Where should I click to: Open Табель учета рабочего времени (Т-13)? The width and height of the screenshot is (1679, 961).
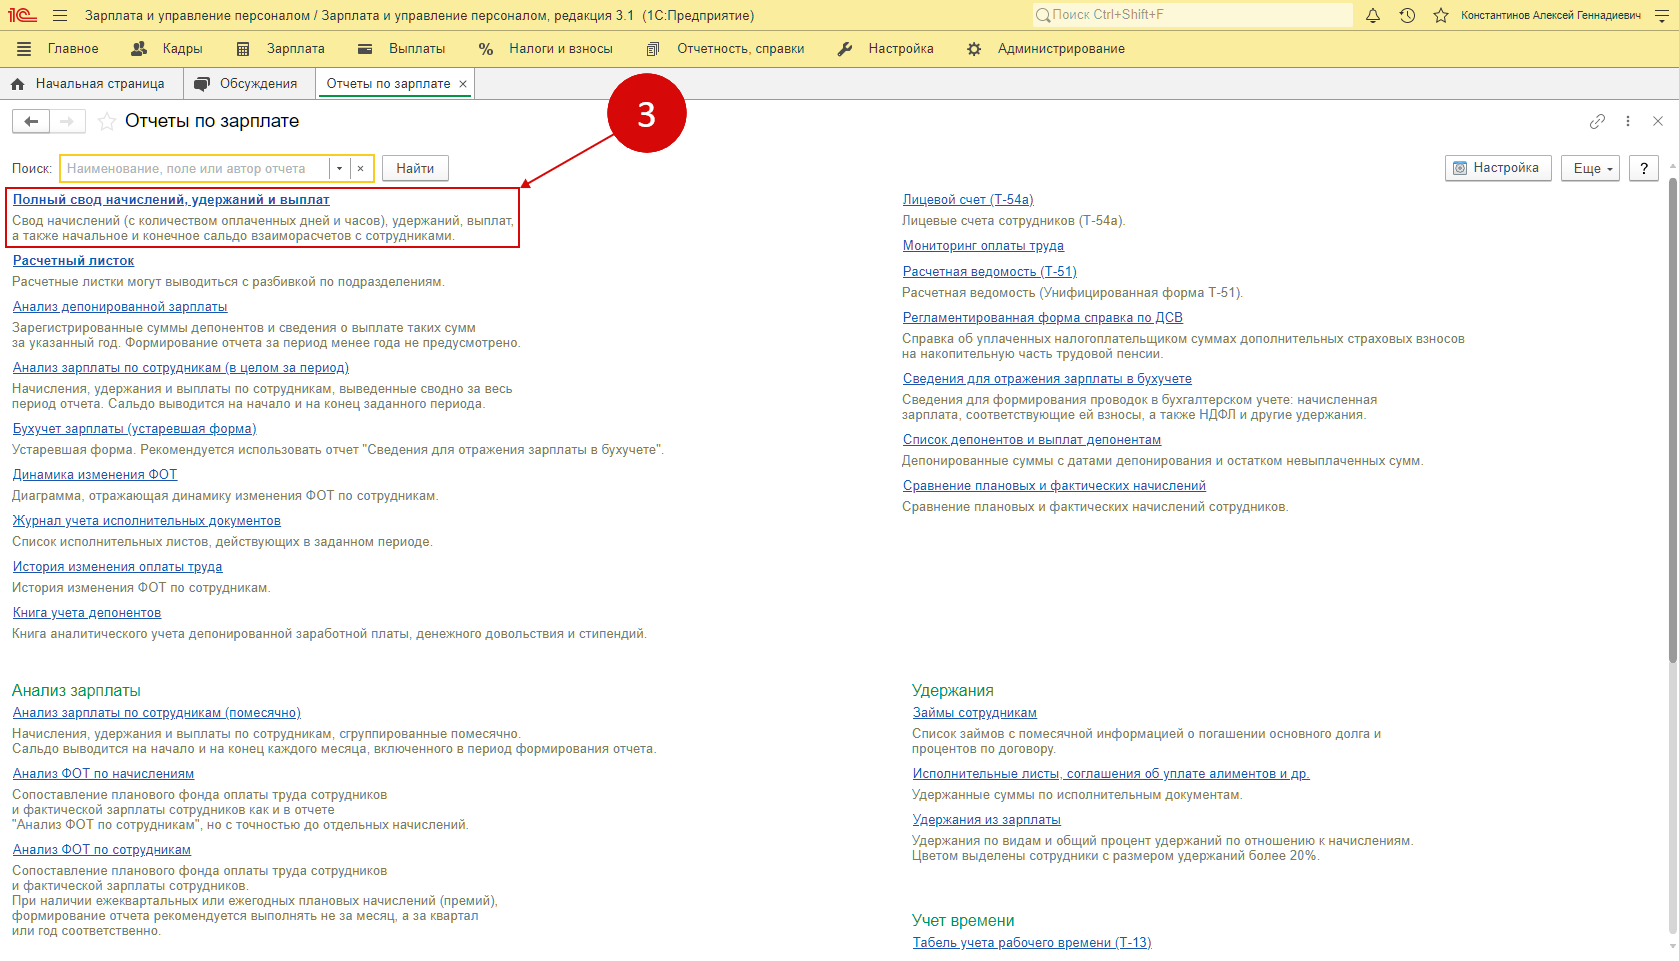click(1032, 943)
